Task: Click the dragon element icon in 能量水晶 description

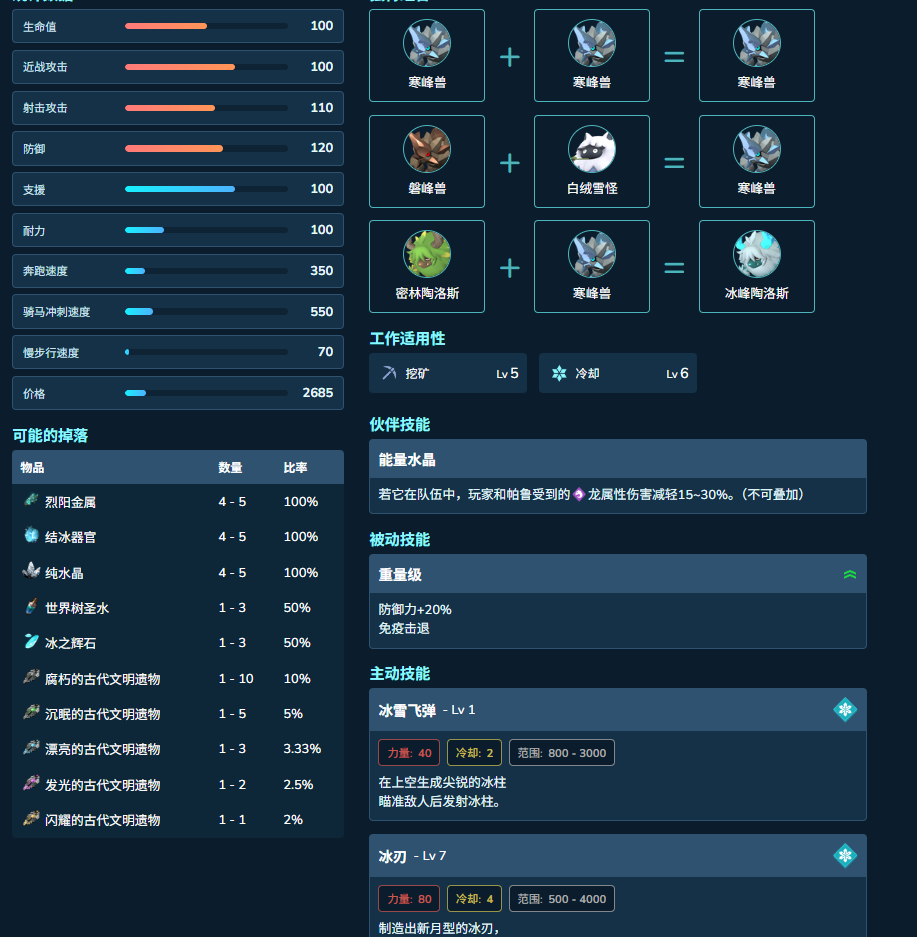Action: point(579,495)
